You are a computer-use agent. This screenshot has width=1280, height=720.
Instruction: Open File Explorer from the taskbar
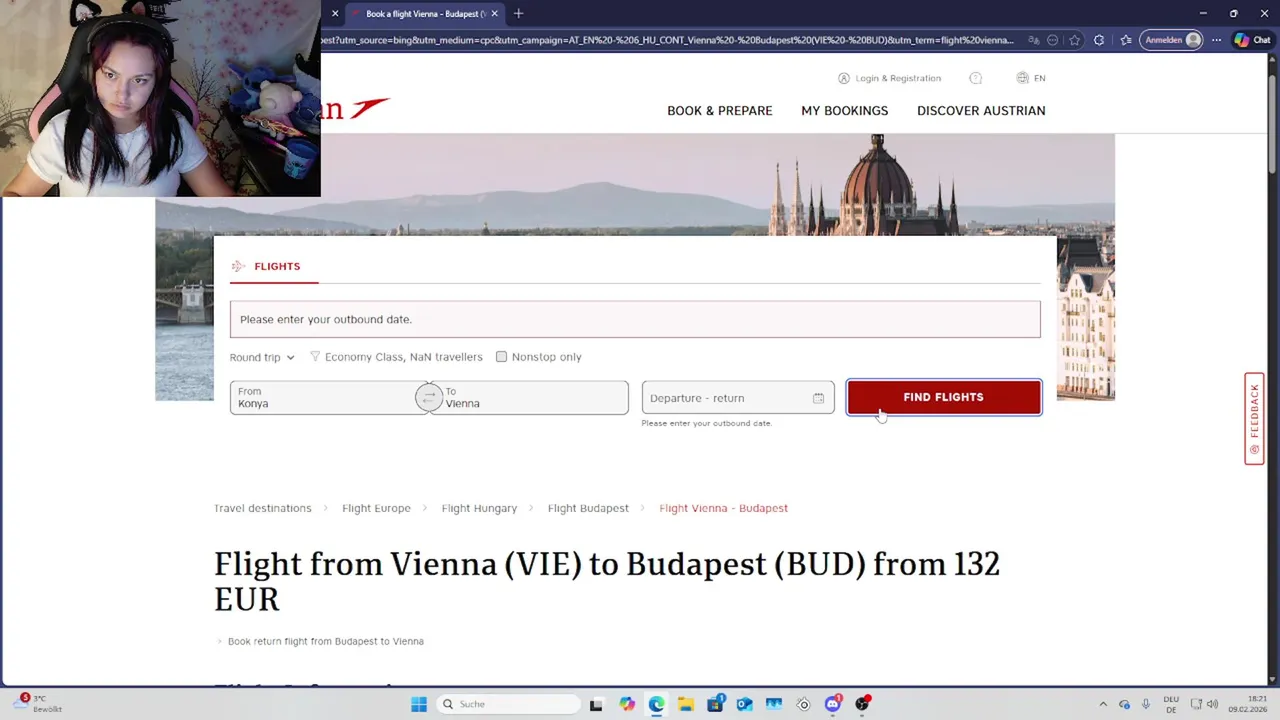(685, 704)
